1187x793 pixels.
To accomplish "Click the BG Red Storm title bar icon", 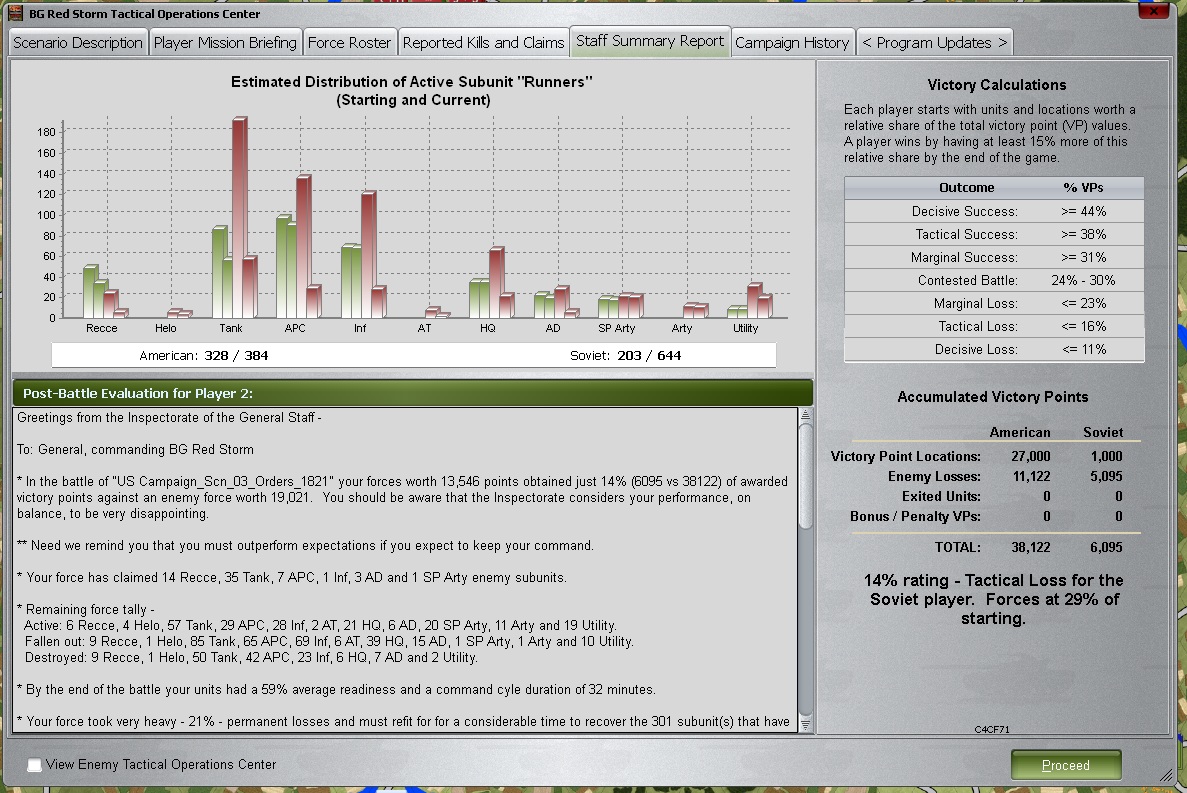I will click(15, 13).
